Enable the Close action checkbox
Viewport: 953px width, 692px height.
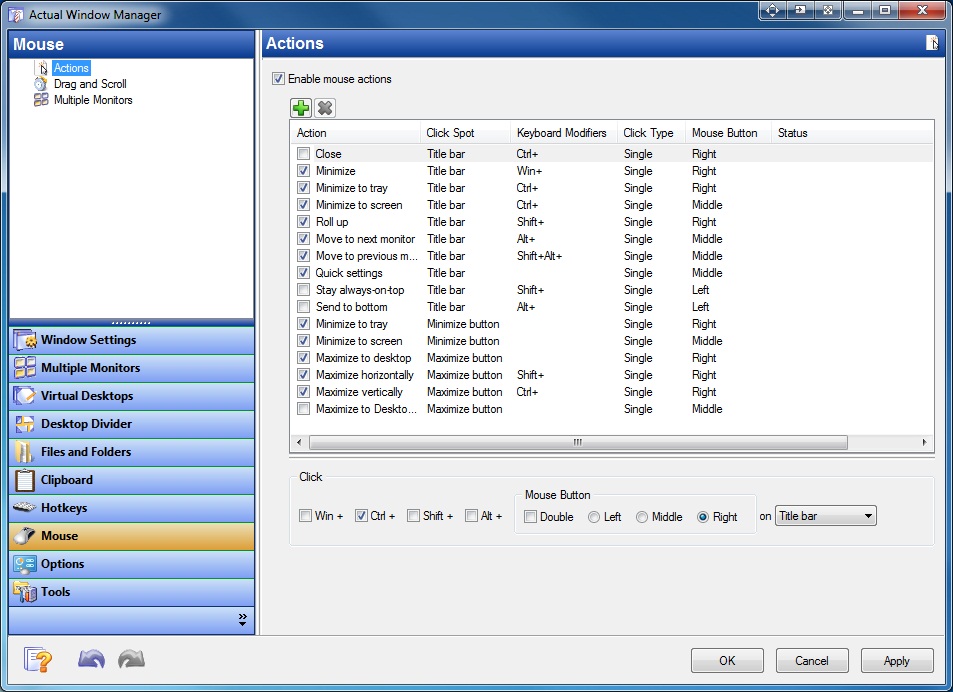coord(303,154)
